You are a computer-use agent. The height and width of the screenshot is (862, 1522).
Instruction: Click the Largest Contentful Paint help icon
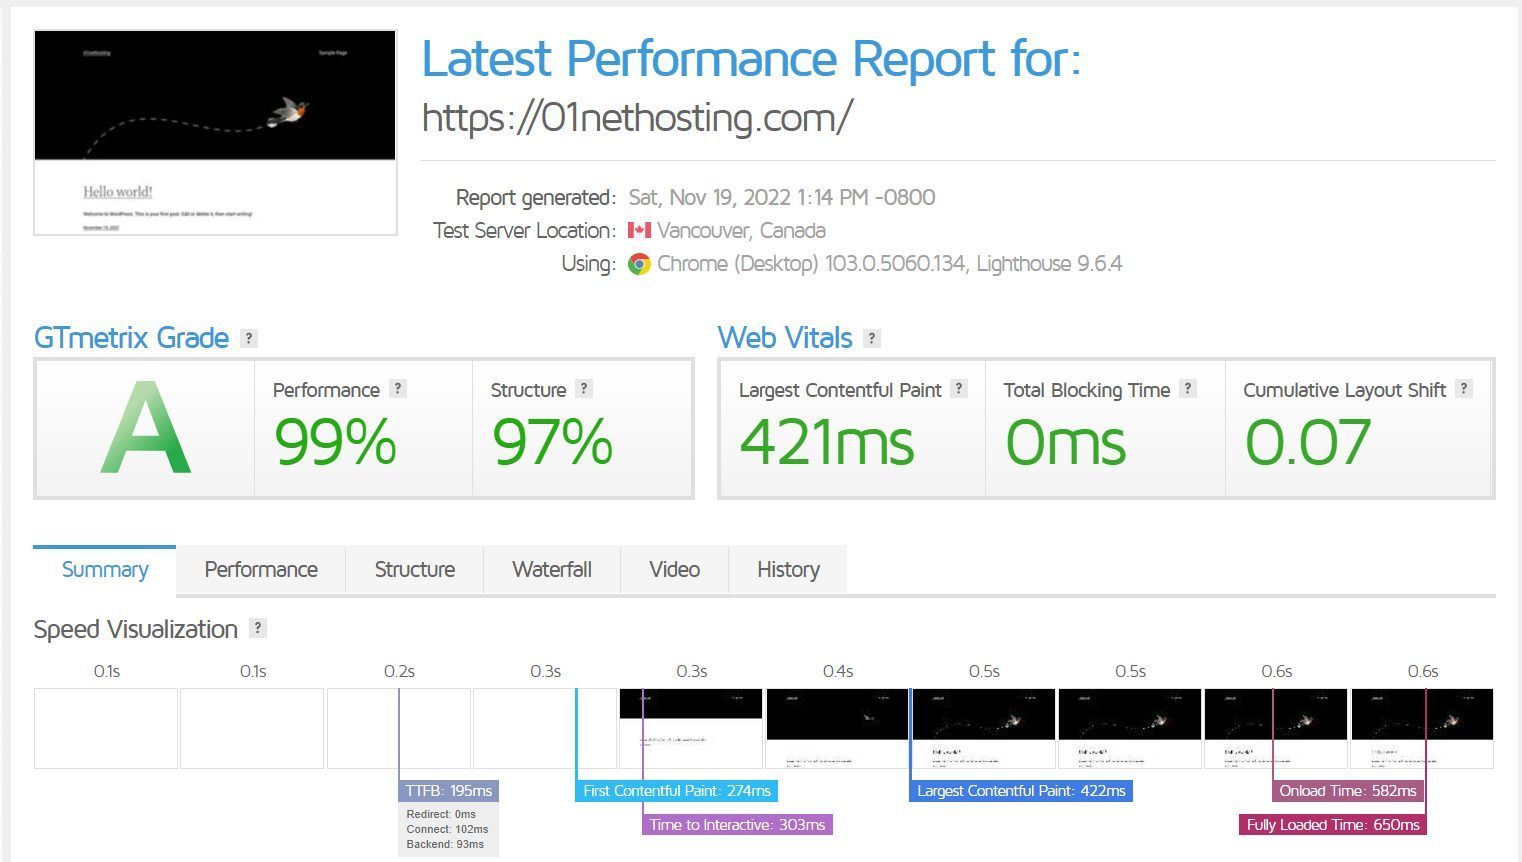(x=959, y=388)
